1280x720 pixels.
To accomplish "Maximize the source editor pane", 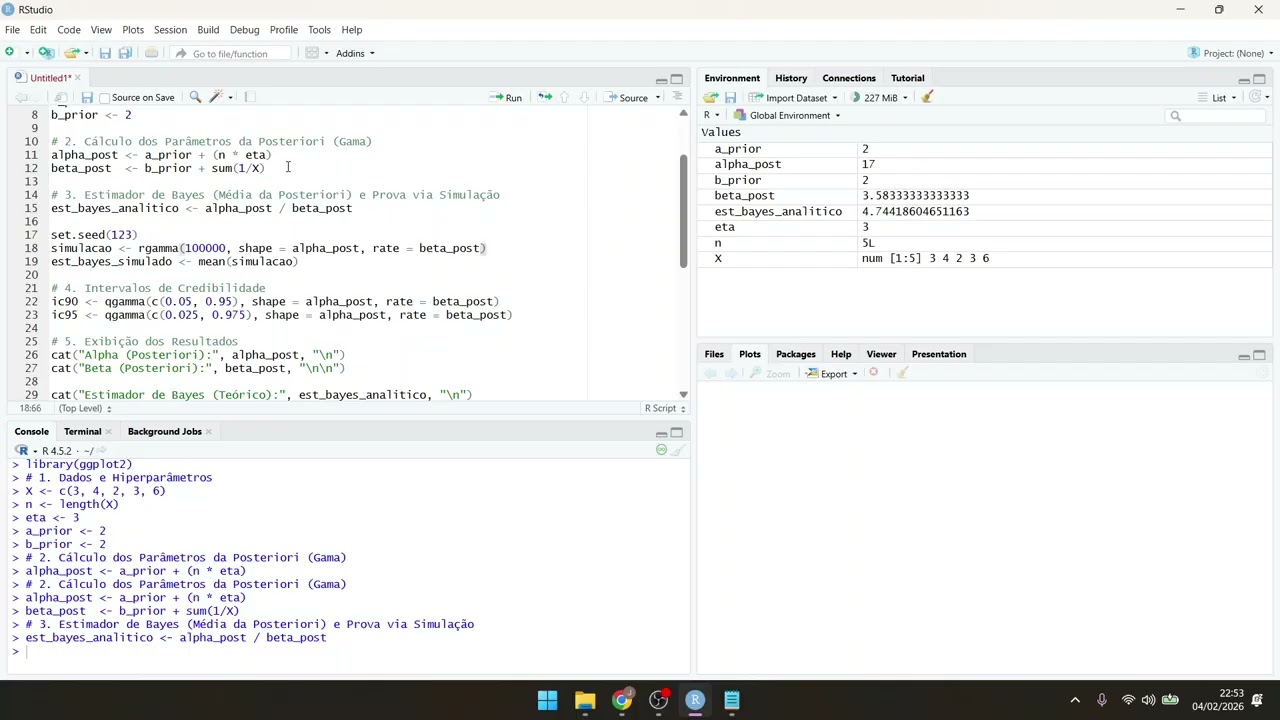I will point(677,79).
